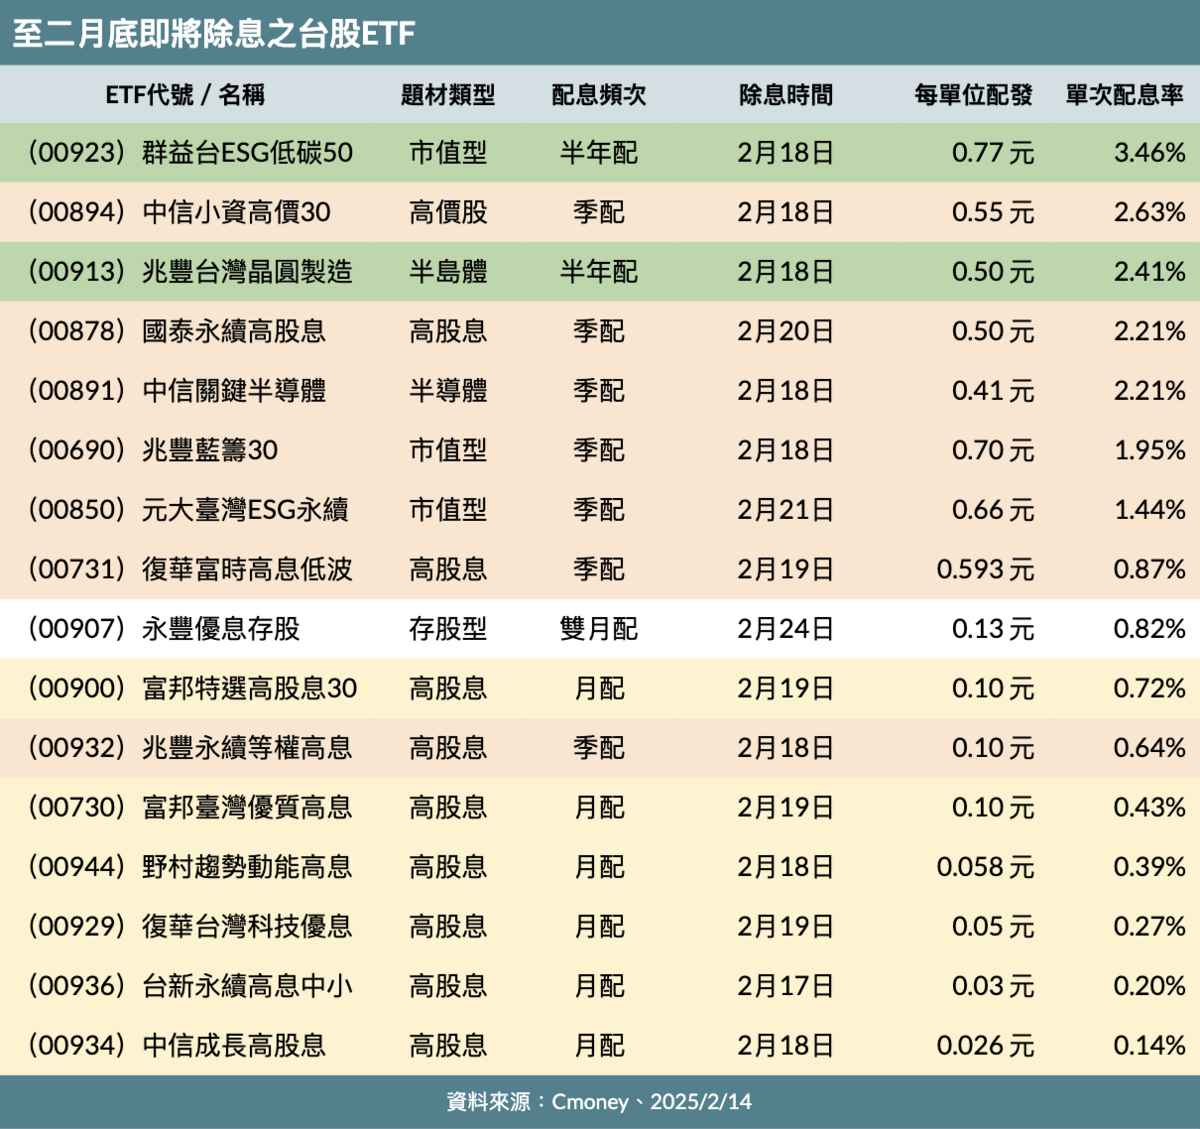Click the 配息頻次 column header
The image size is (1200, 1129).
(598, 95)
